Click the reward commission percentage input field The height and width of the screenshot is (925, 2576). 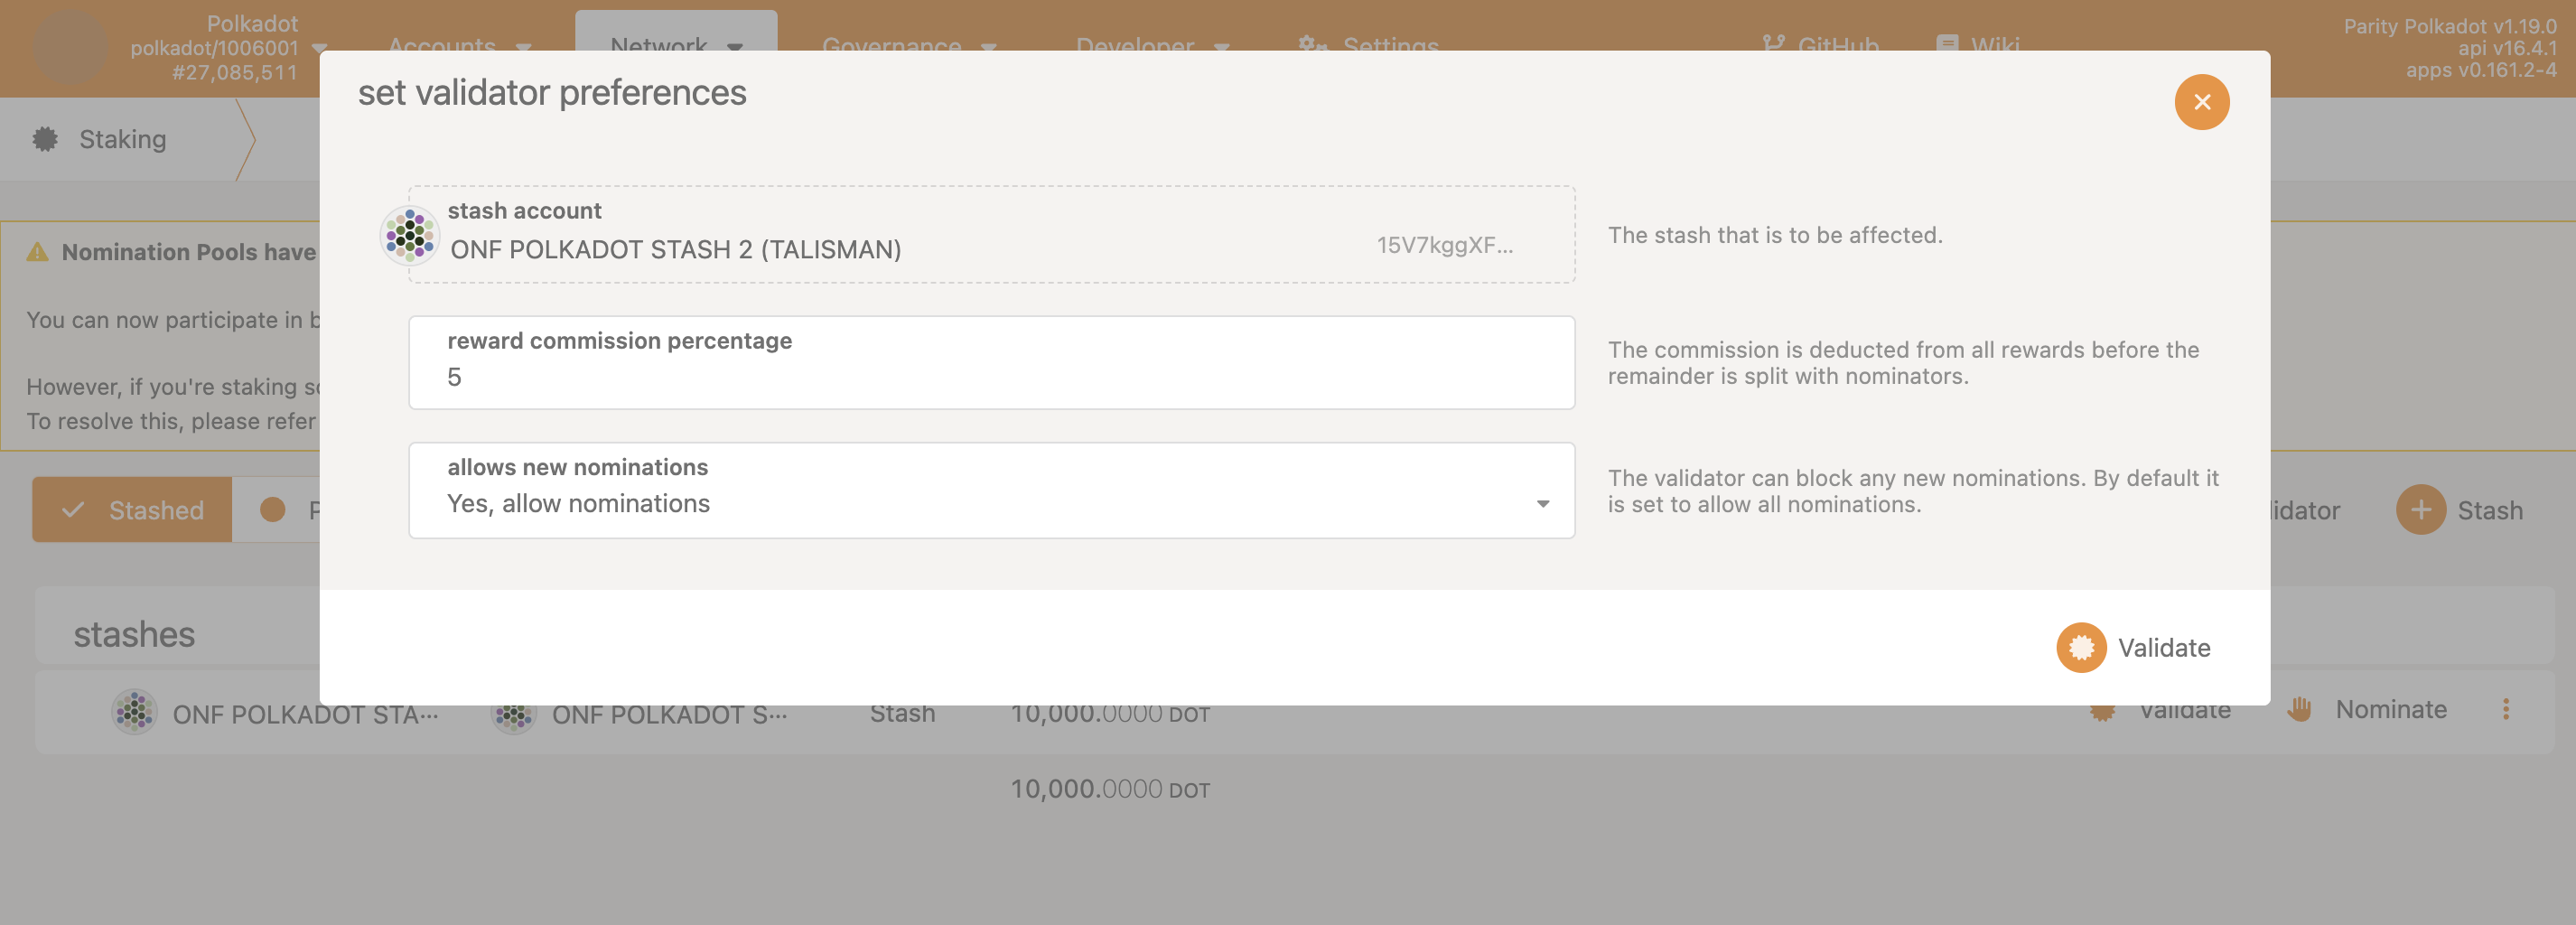[x=991, y=377]
